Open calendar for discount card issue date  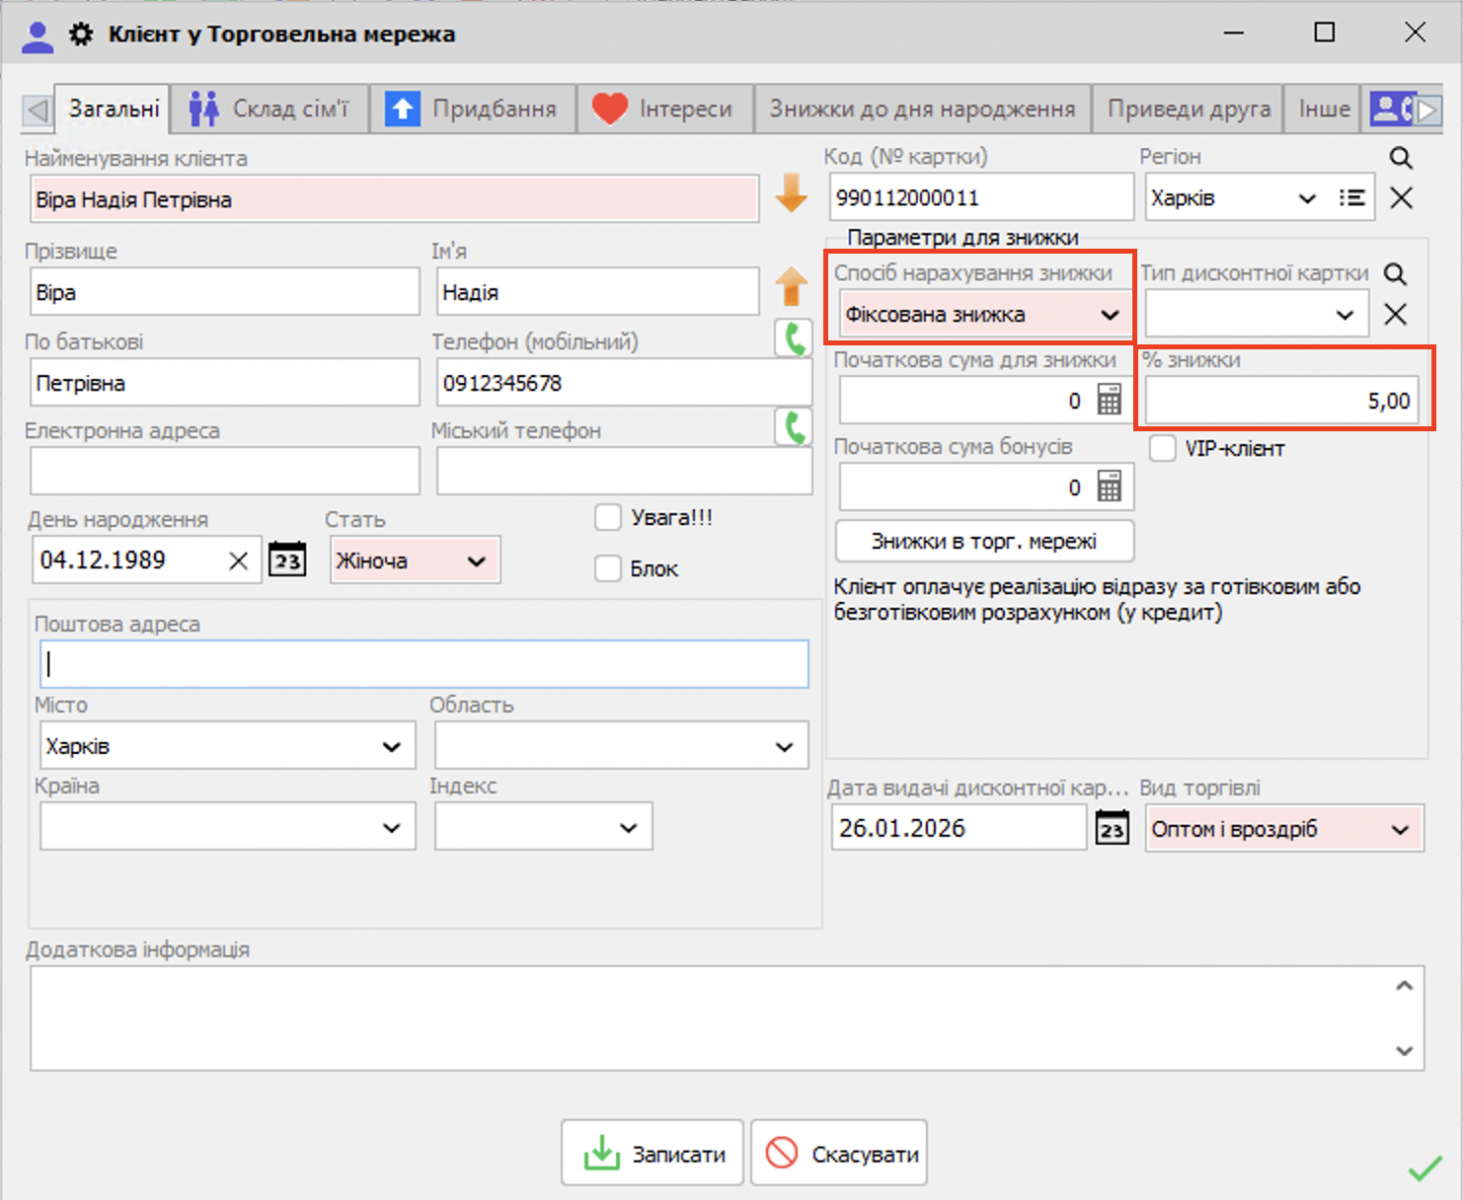pos(1112,829)
